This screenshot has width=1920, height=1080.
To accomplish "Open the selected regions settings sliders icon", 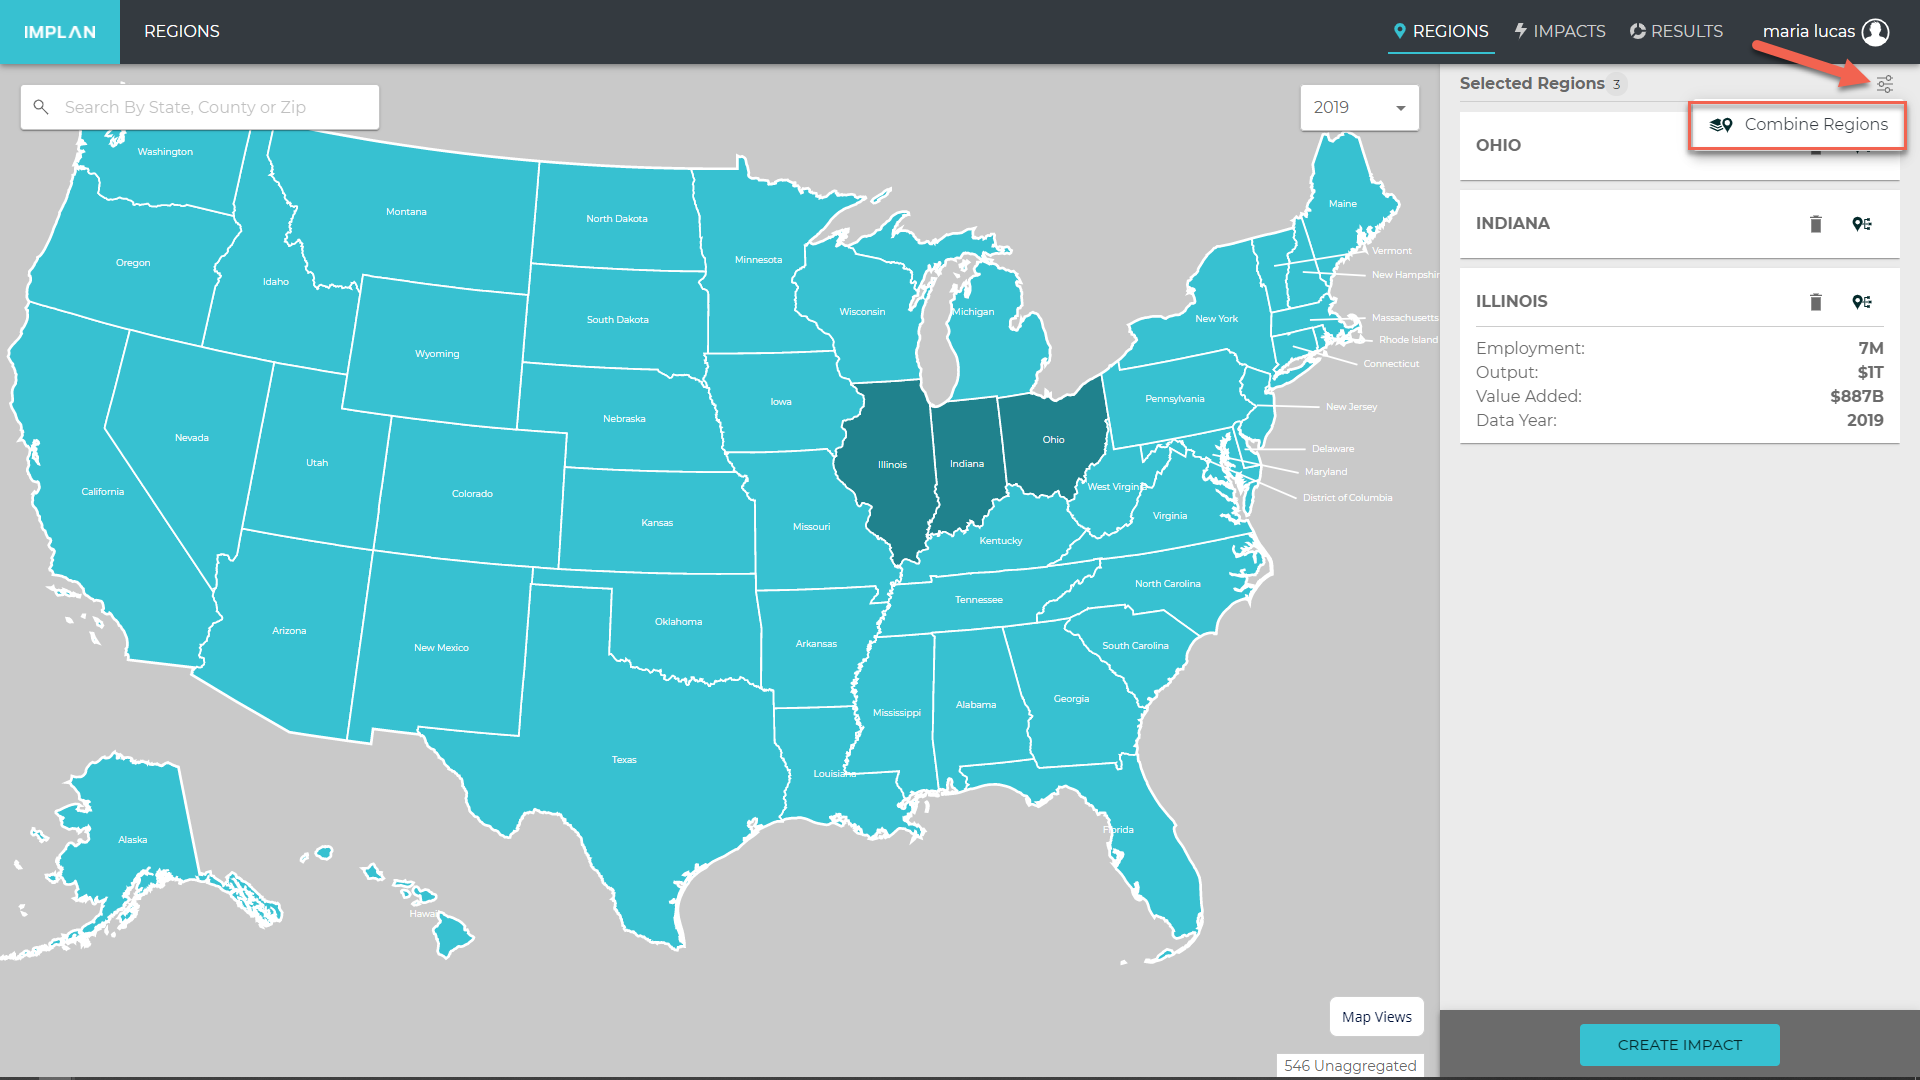I will pos(1885,84).
